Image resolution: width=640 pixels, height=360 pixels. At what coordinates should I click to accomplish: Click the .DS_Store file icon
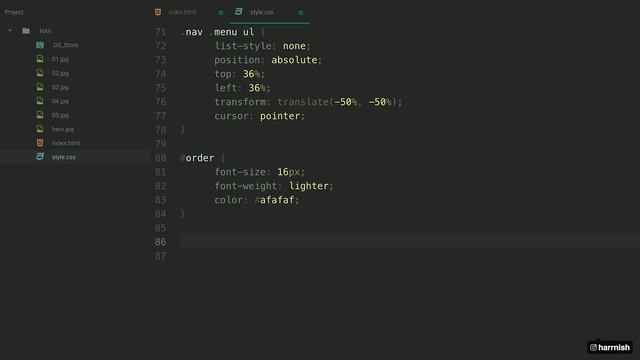pos(40,45)
